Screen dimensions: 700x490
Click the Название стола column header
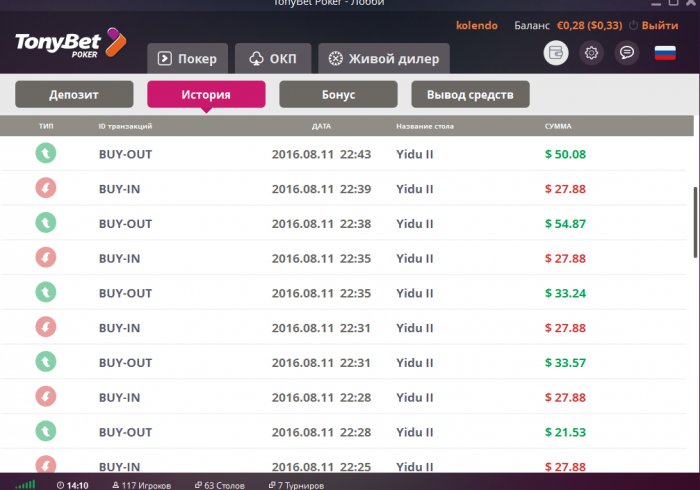[x=425, y=126]
